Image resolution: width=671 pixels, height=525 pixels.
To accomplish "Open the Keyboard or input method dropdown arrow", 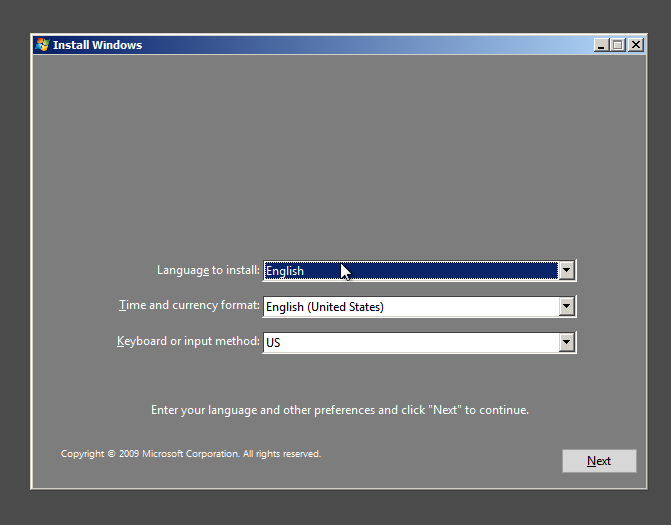I will click(x=567, y=342).
